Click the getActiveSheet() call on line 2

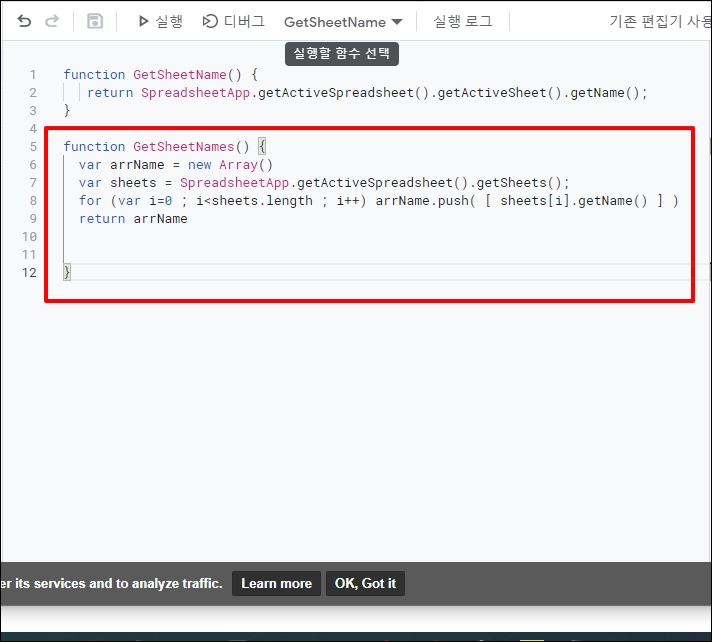[499, 93]
